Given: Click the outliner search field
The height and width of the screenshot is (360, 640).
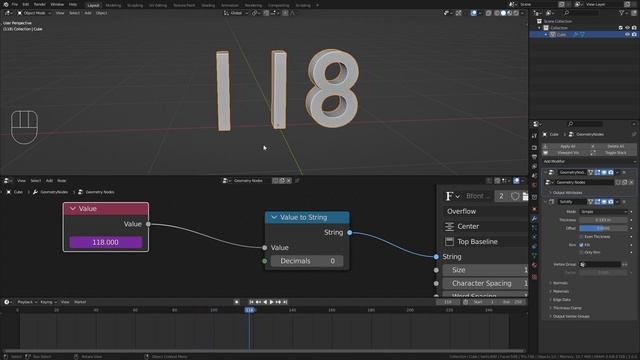Looking at the screenshot, I should [582, 13].
